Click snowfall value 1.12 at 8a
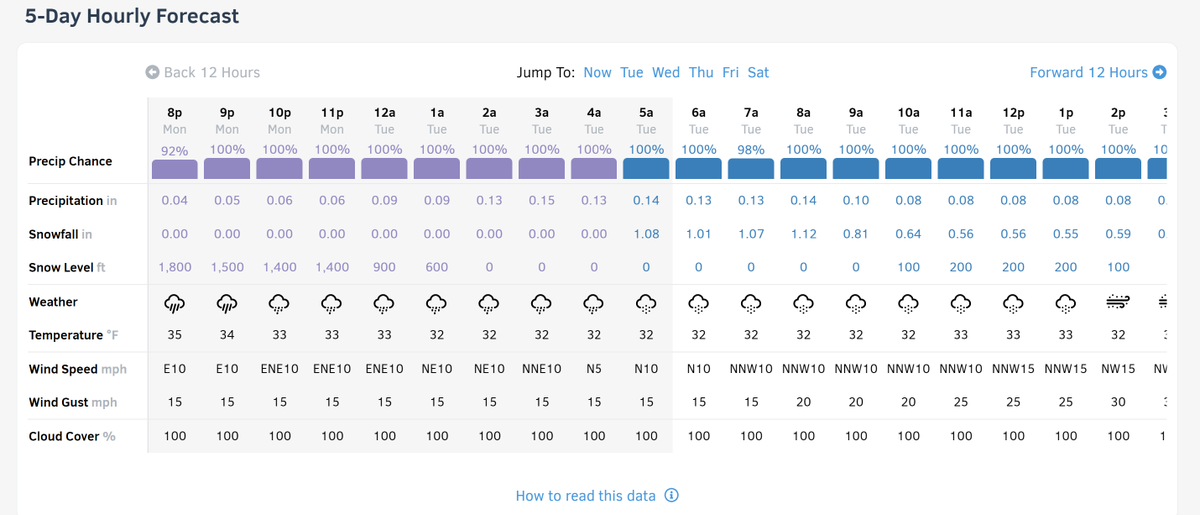1200x515 pixels. [x=804, y=234]
